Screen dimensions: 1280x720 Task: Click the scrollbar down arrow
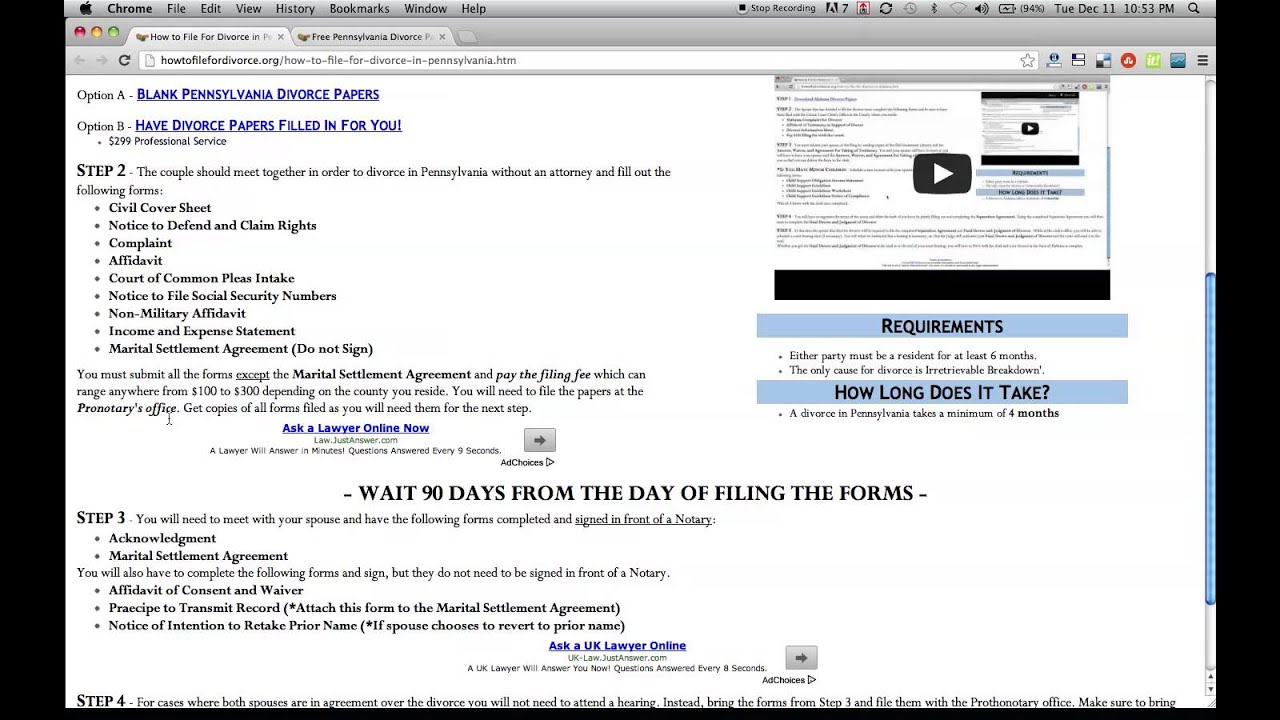pyautogui.click(x=1210, y=688)
